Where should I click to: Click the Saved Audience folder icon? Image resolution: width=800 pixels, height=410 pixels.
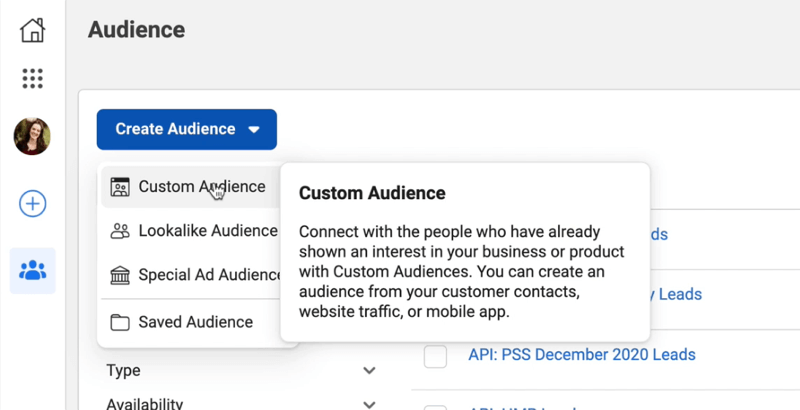(x=120, y=322)
